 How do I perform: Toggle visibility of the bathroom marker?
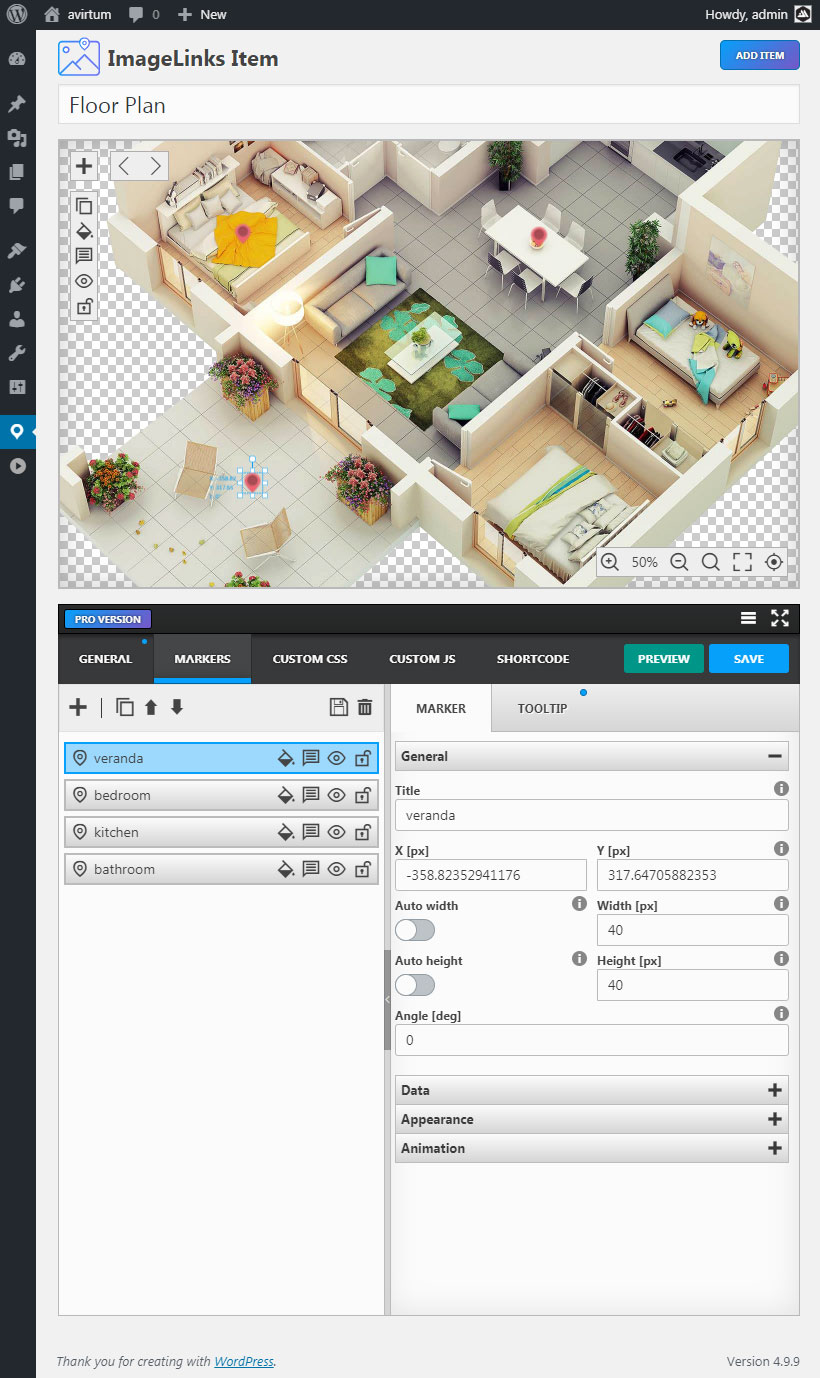(337, 869)
